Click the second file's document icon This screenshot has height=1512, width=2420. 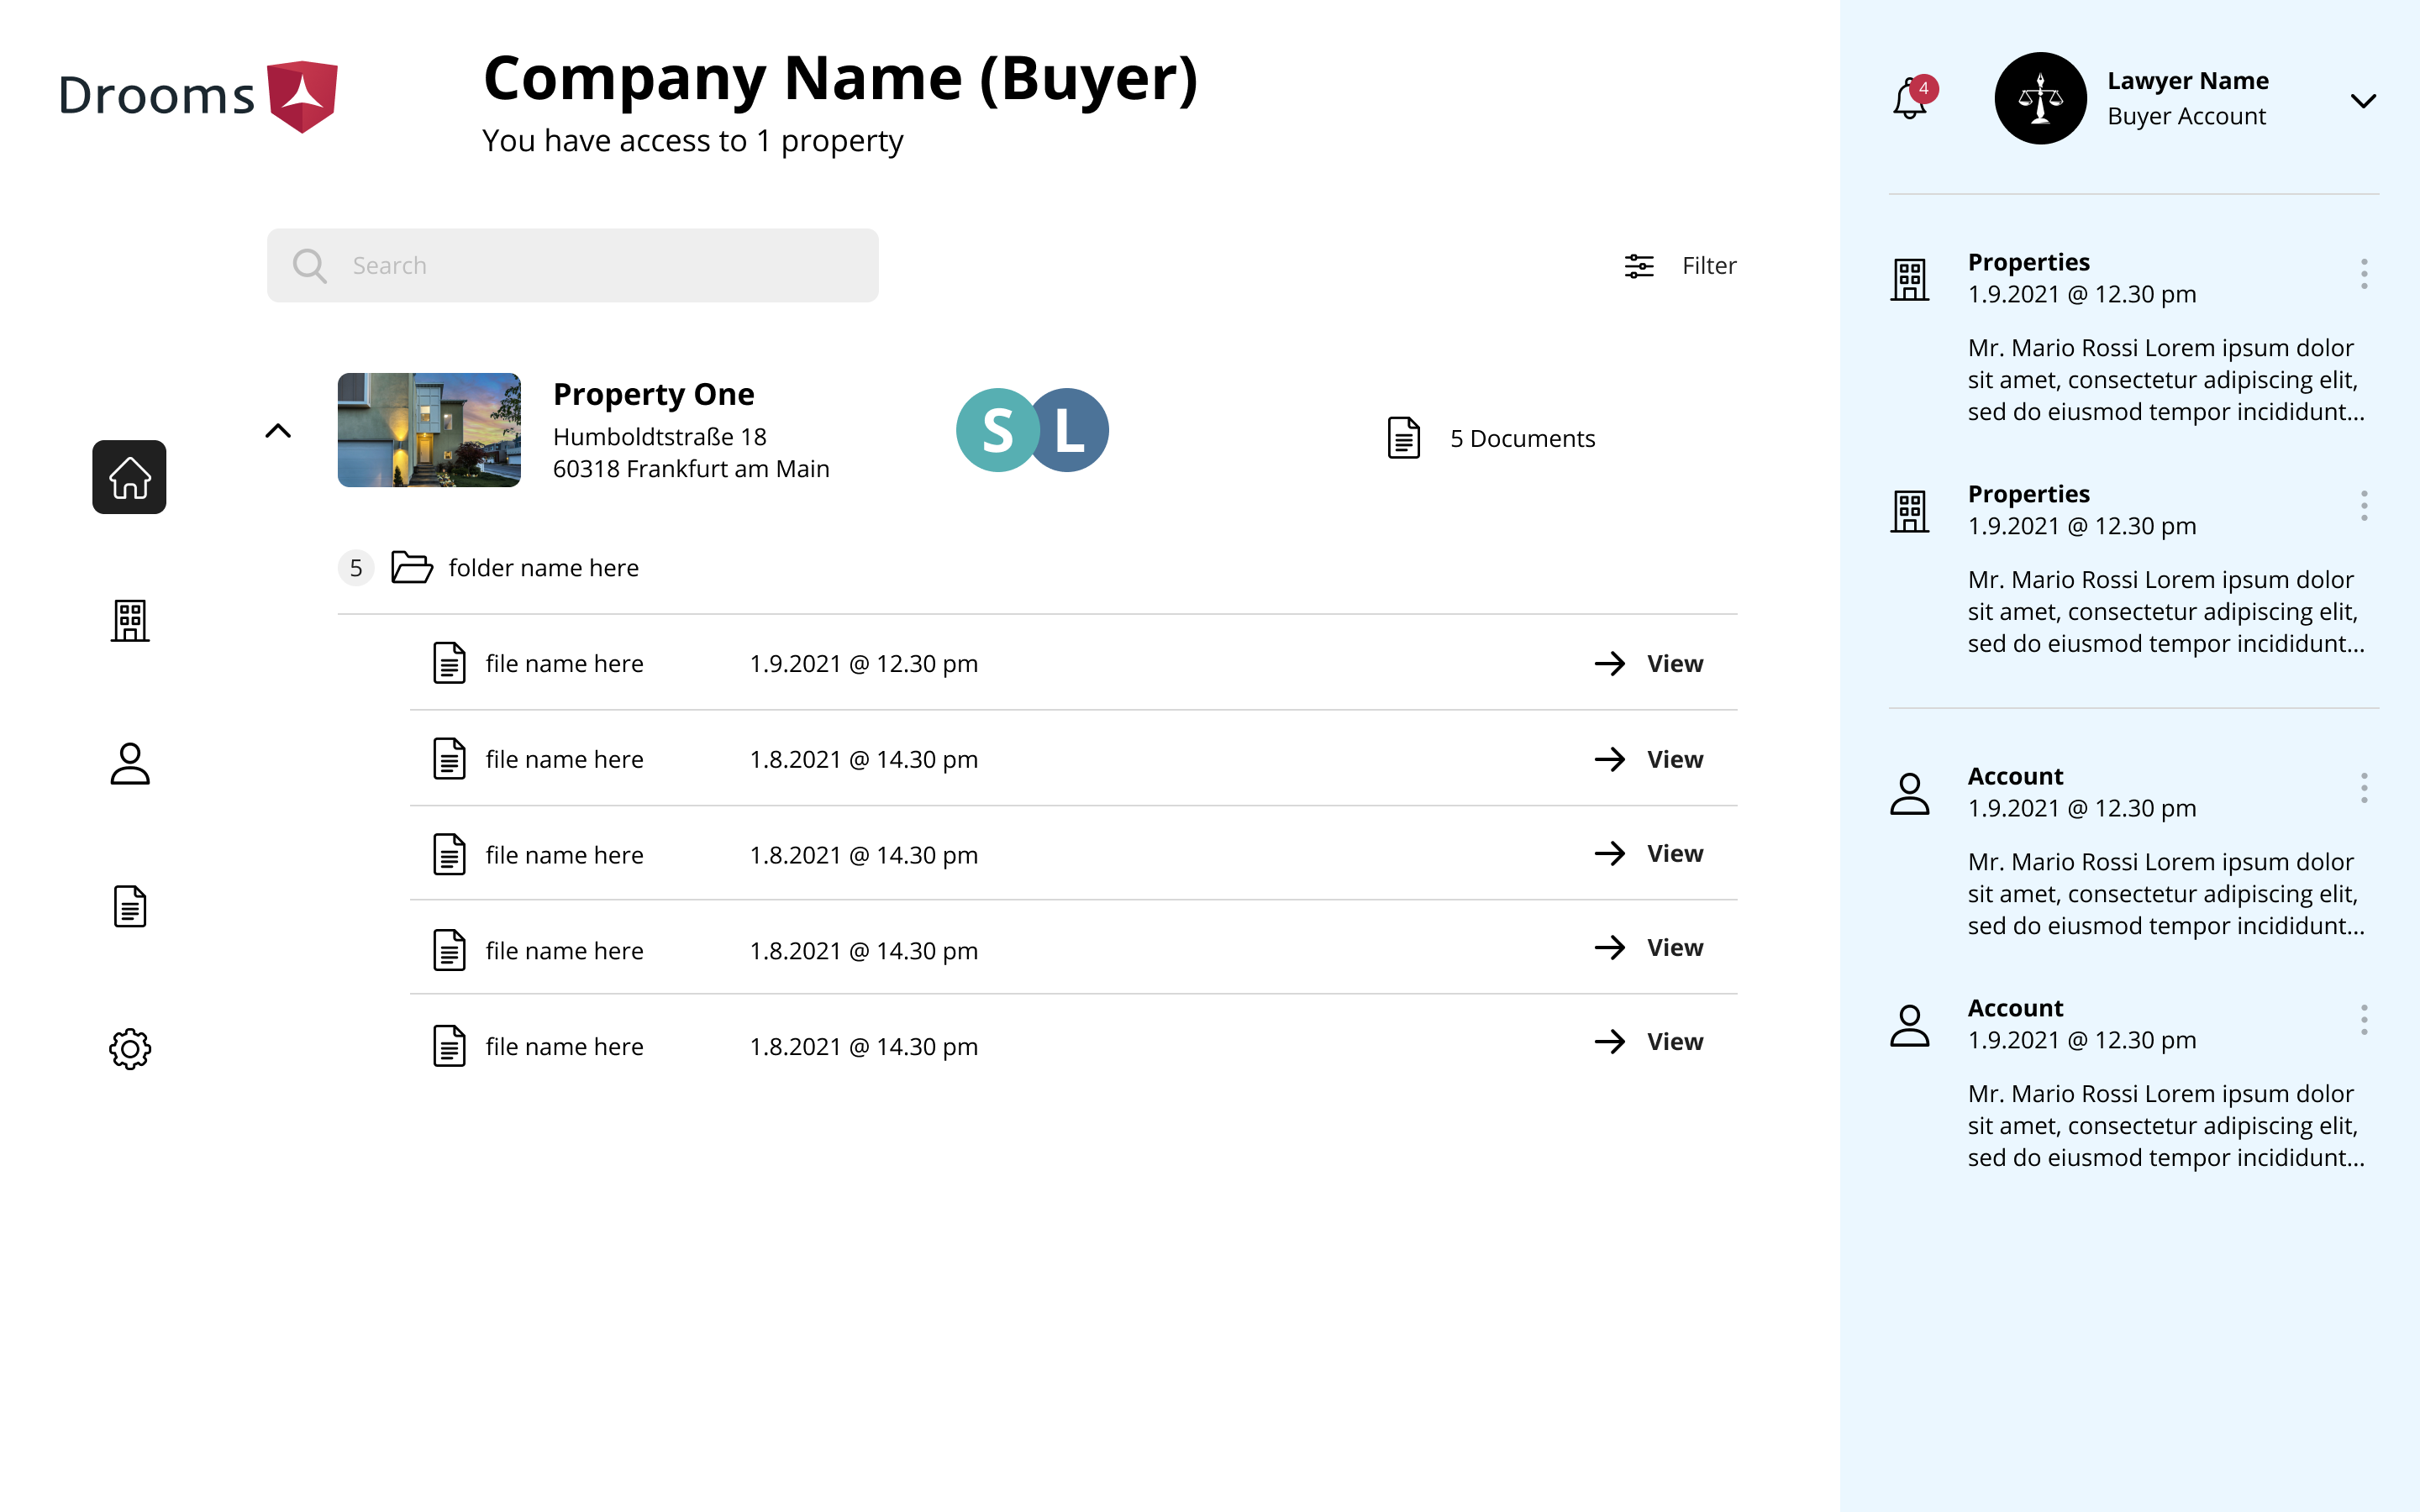(x=449, y=759)
